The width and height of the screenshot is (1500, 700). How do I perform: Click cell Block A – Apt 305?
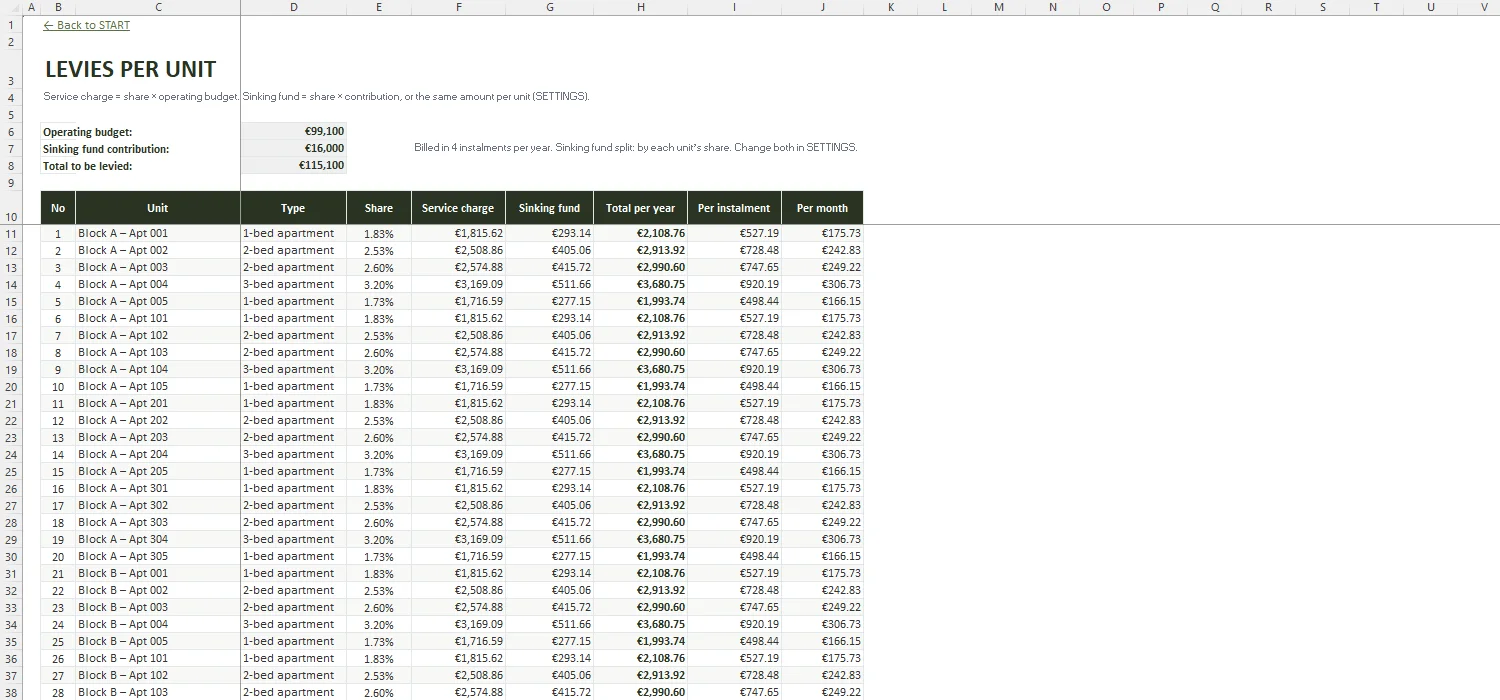click(x=158, y=556)
